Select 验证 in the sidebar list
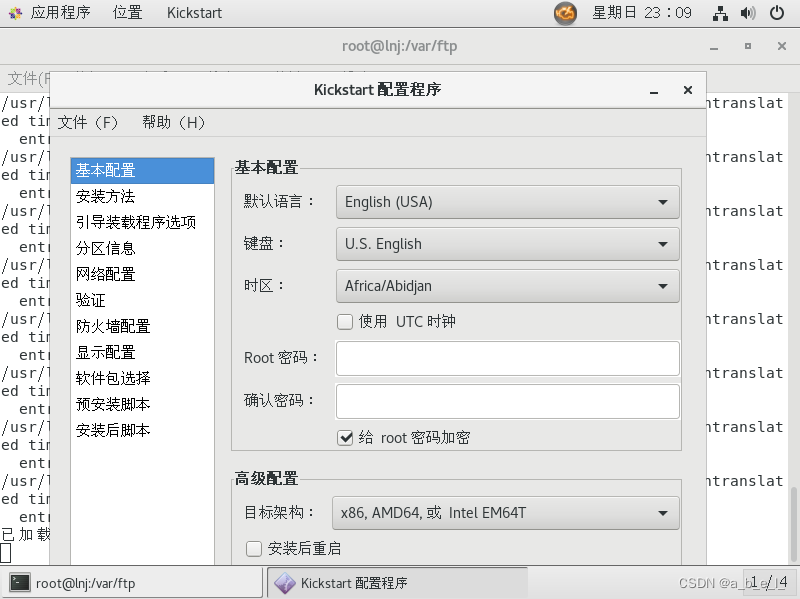 click(x=142, y=301)
